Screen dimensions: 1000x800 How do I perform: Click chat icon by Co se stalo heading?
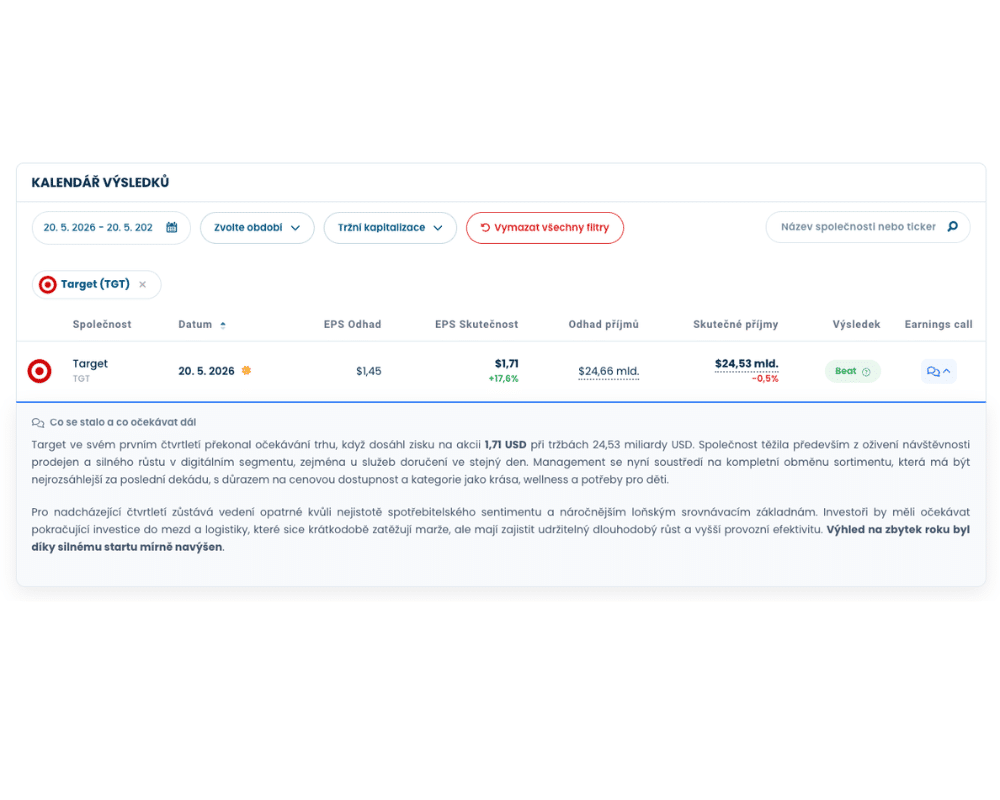tap(38, 422)
